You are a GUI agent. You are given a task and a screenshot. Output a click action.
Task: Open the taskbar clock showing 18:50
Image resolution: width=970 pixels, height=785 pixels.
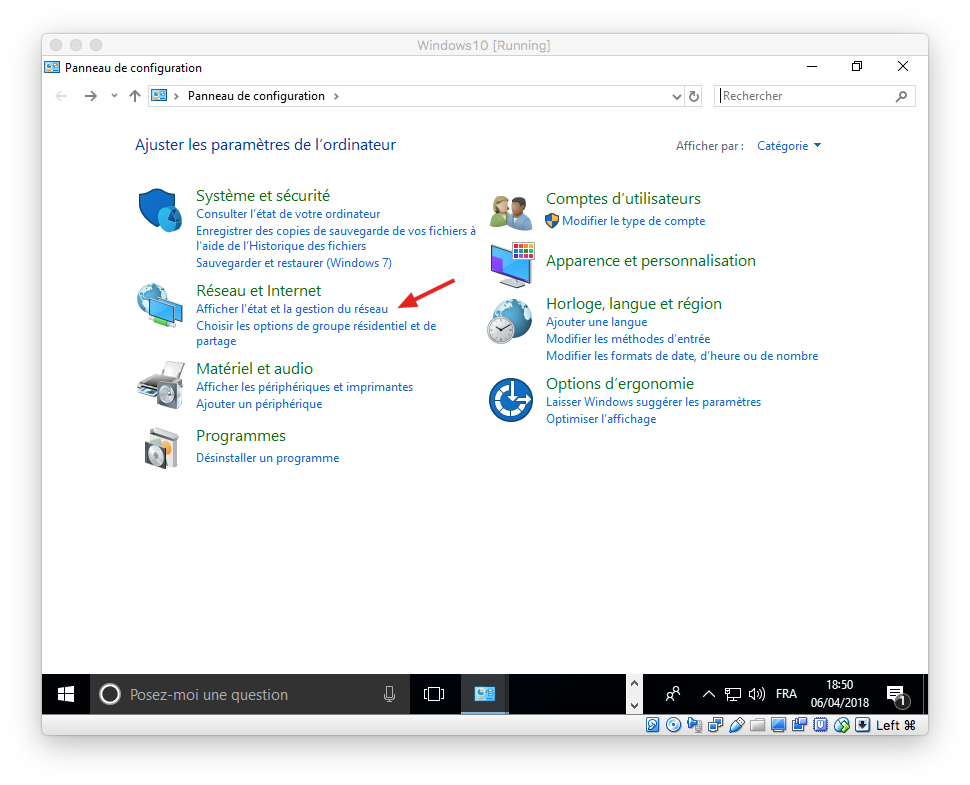click(839, 694)
